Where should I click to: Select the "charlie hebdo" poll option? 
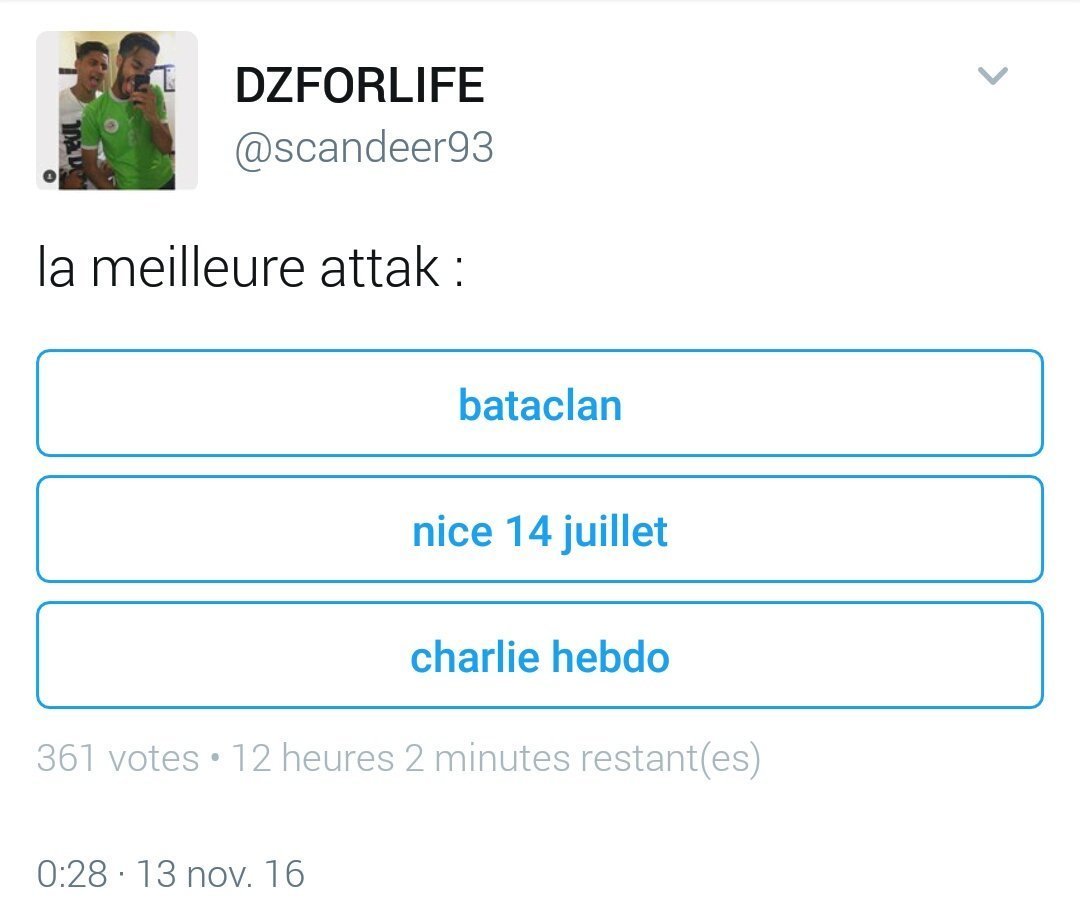tap(540, 655)
